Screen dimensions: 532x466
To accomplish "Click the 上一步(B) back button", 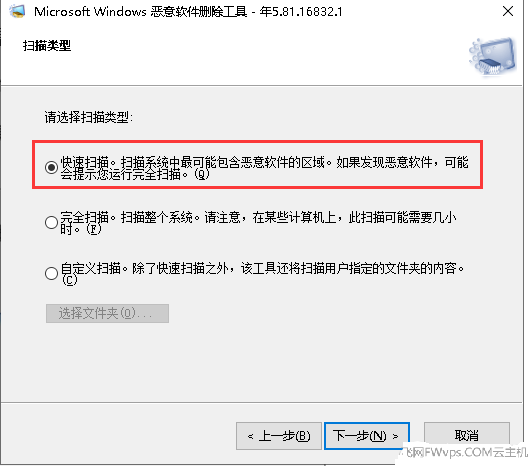I will pos(279,436).
